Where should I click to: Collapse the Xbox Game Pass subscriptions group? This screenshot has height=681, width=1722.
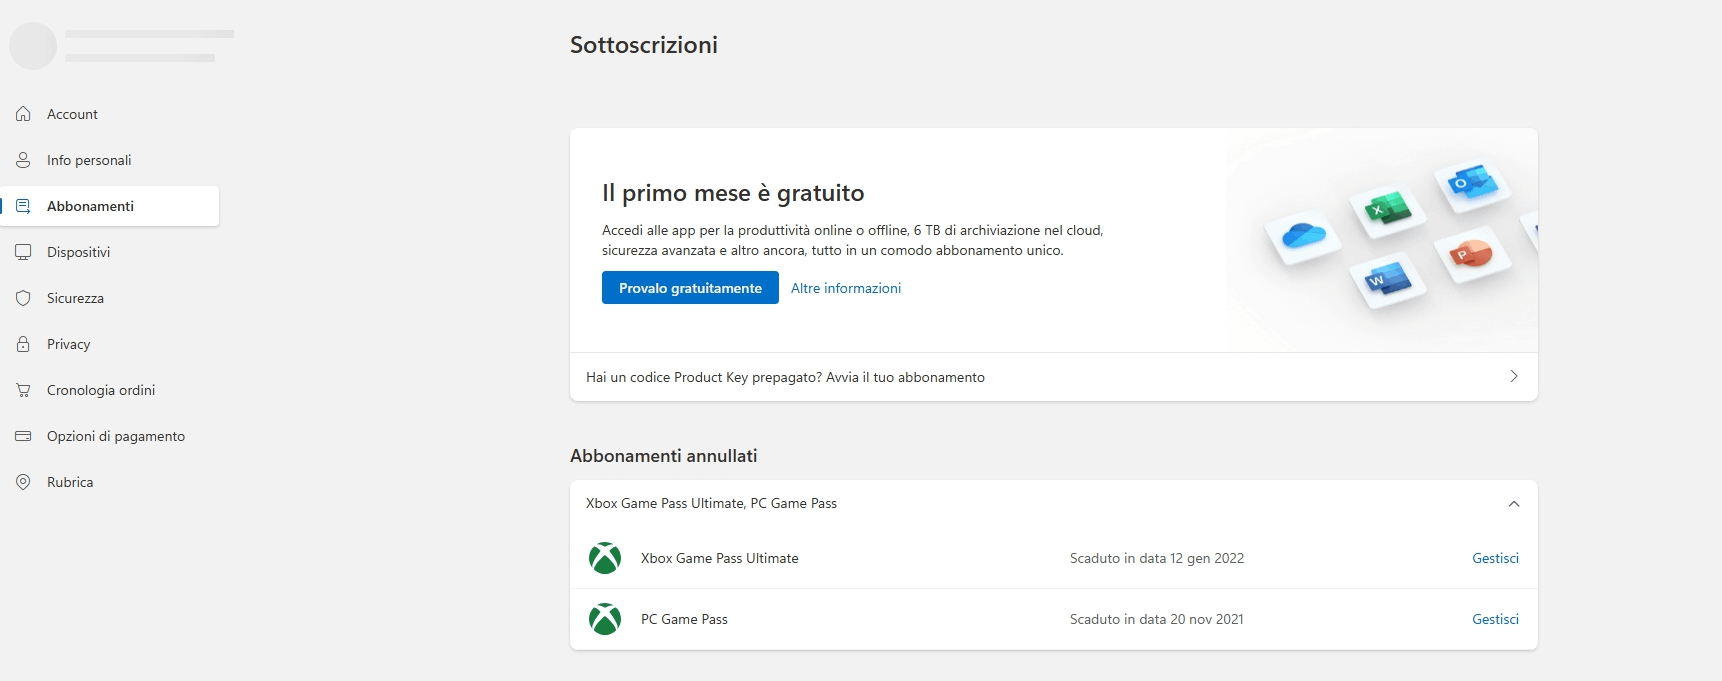(1514, 504)
